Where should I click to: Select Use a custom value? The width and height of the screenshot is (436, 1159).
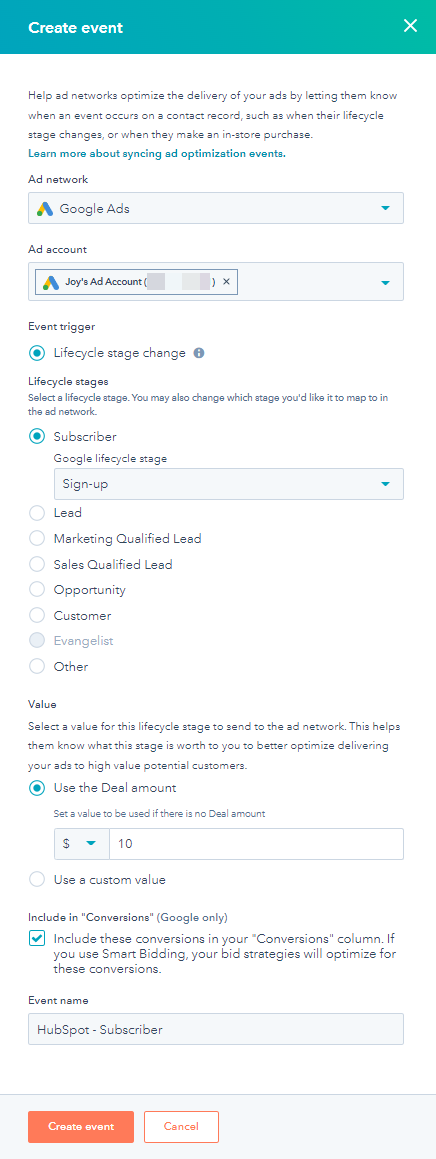pyautogui.click(x=36, y=880)
